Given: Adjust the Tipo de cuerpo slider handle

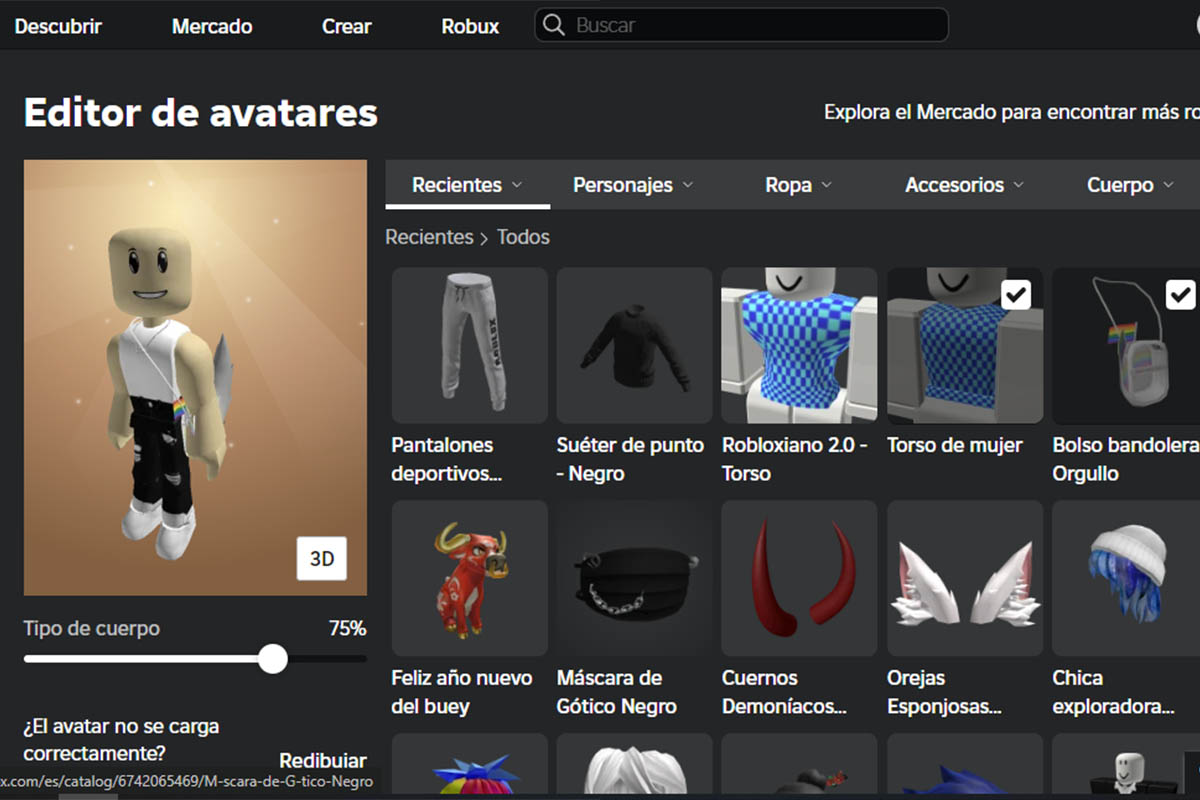Looking at the screenshot, I should pos(271,659).
